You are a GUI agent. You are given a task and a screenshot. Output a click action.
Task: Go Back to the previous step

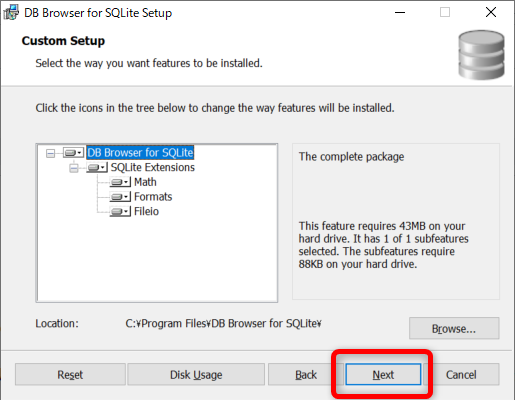point(306,374)
